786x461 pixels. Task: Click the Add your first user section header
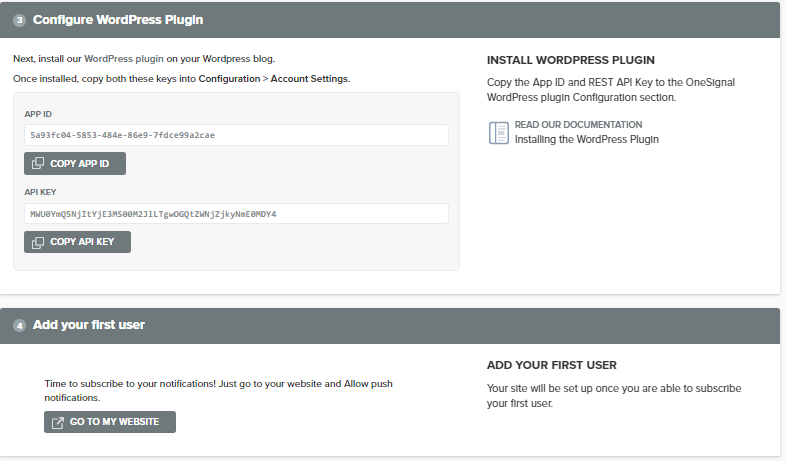pos(89,325)
